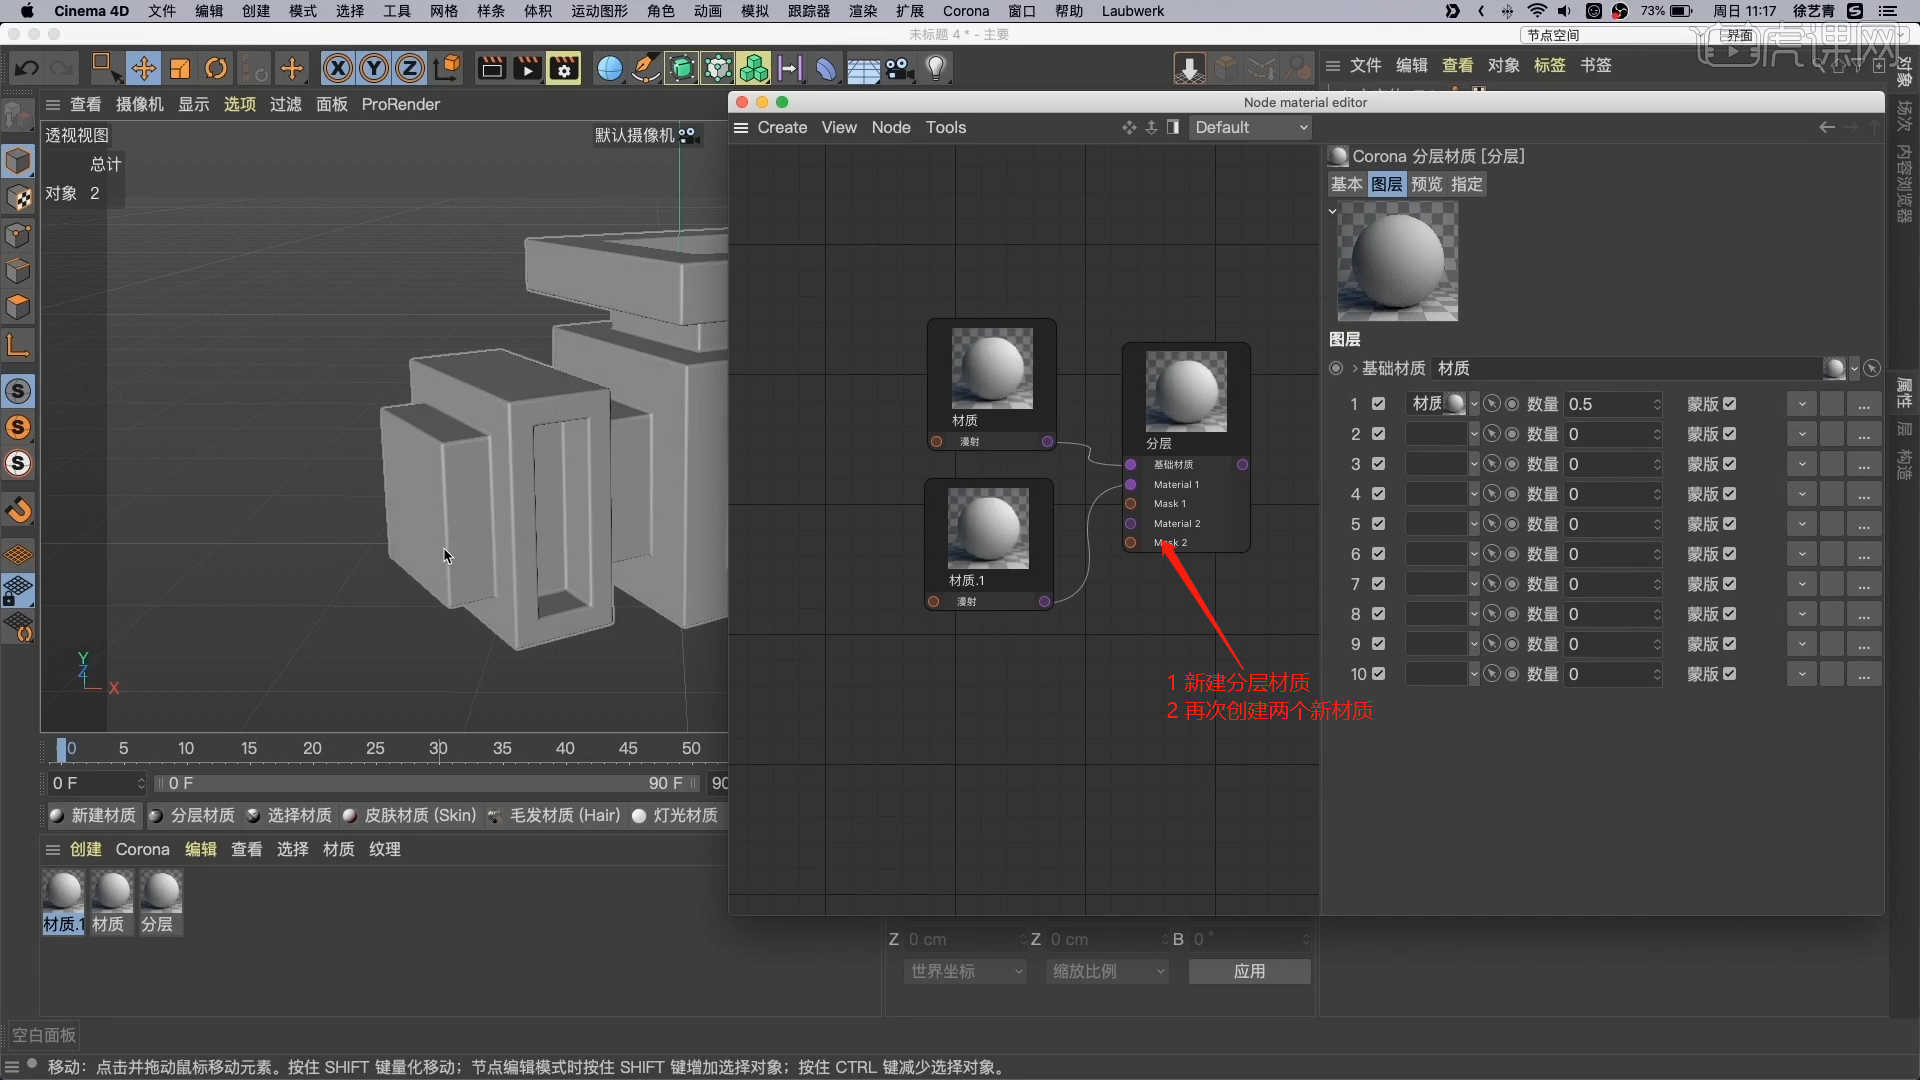The width and height of the screenshot is (1920, 1080).
Task: Open the Tools menu in node editor
Action: [x=945, y=127]
